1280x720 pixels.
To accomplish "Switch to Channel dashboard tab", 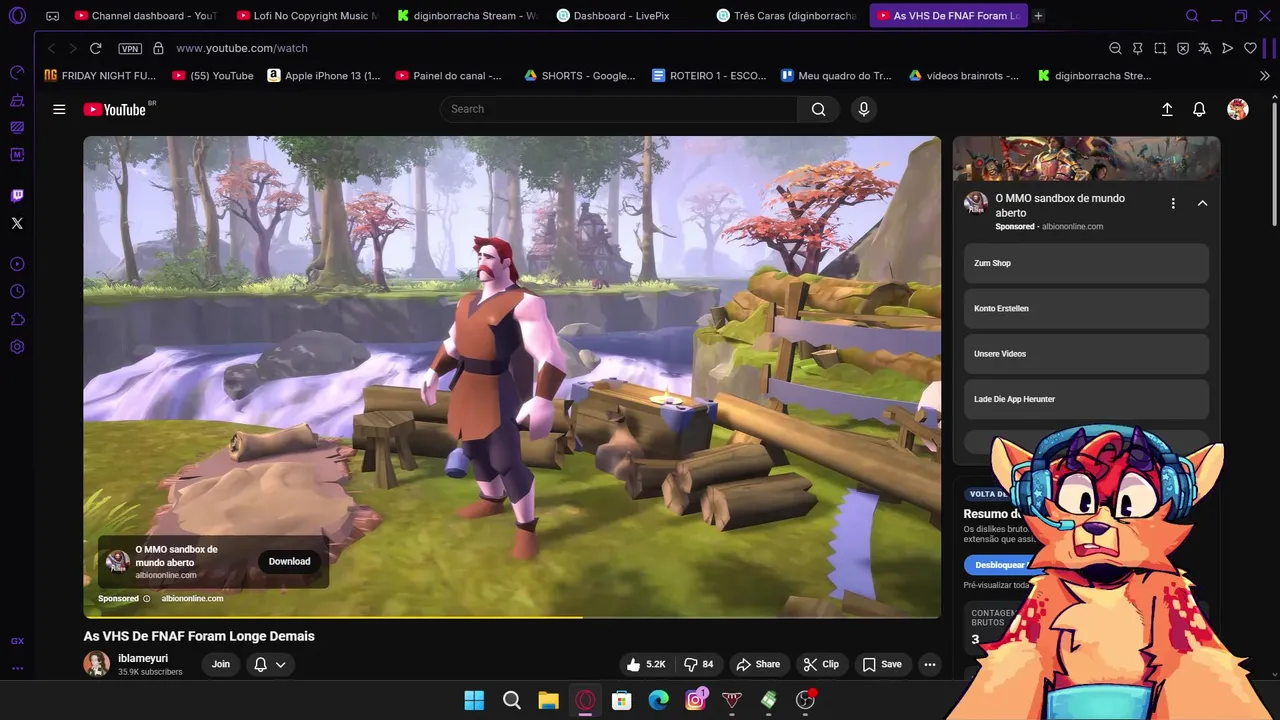I will pyautogui.click(x=146, y=16).
